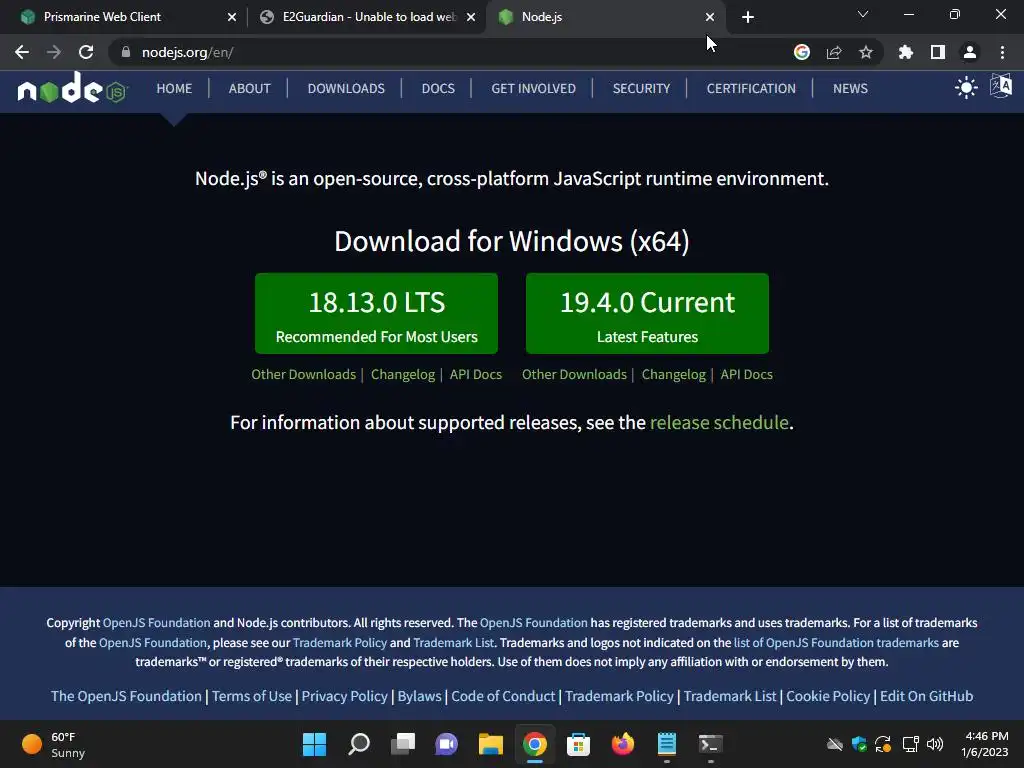
Task: Open Changelog under the Current button
Action: tap(673, 374)
